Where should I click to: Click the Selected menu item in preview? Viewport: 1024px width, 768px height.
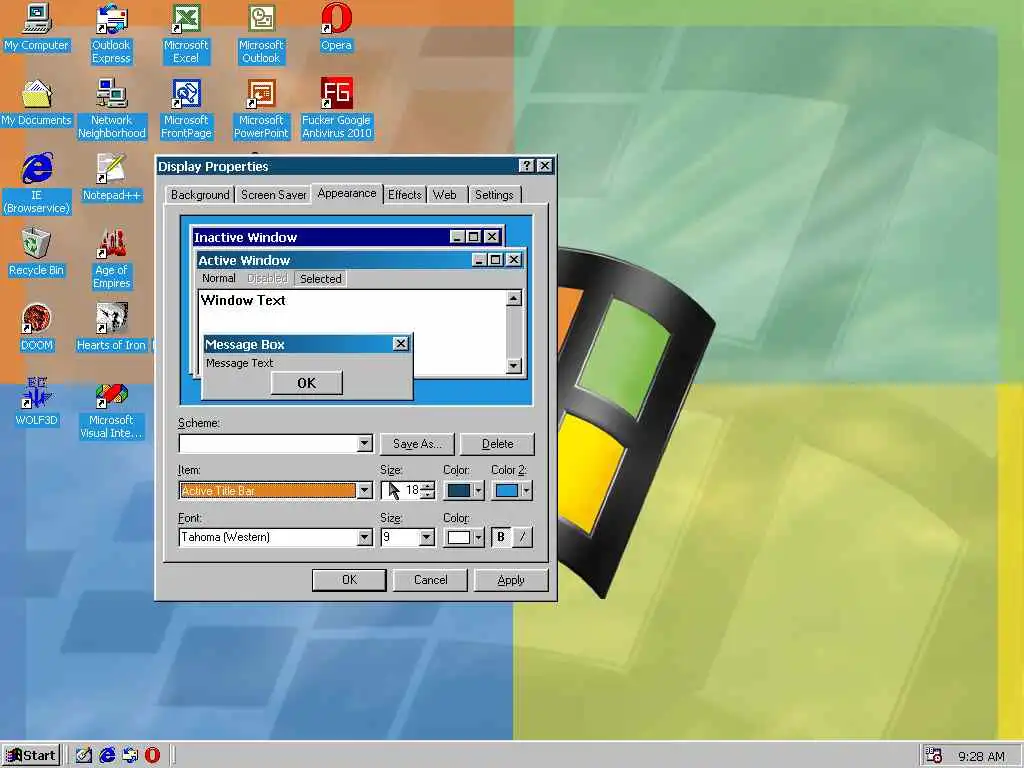coord(321,279)
